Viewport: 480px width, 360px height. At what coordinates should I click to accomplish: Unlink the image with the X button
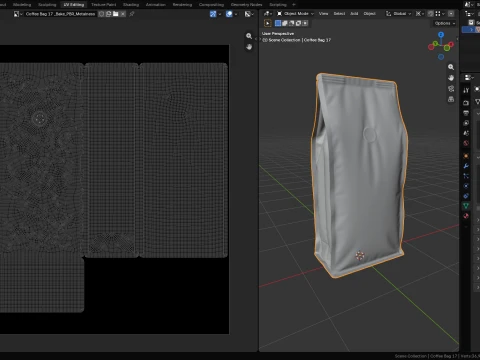[x=123, y=14]
